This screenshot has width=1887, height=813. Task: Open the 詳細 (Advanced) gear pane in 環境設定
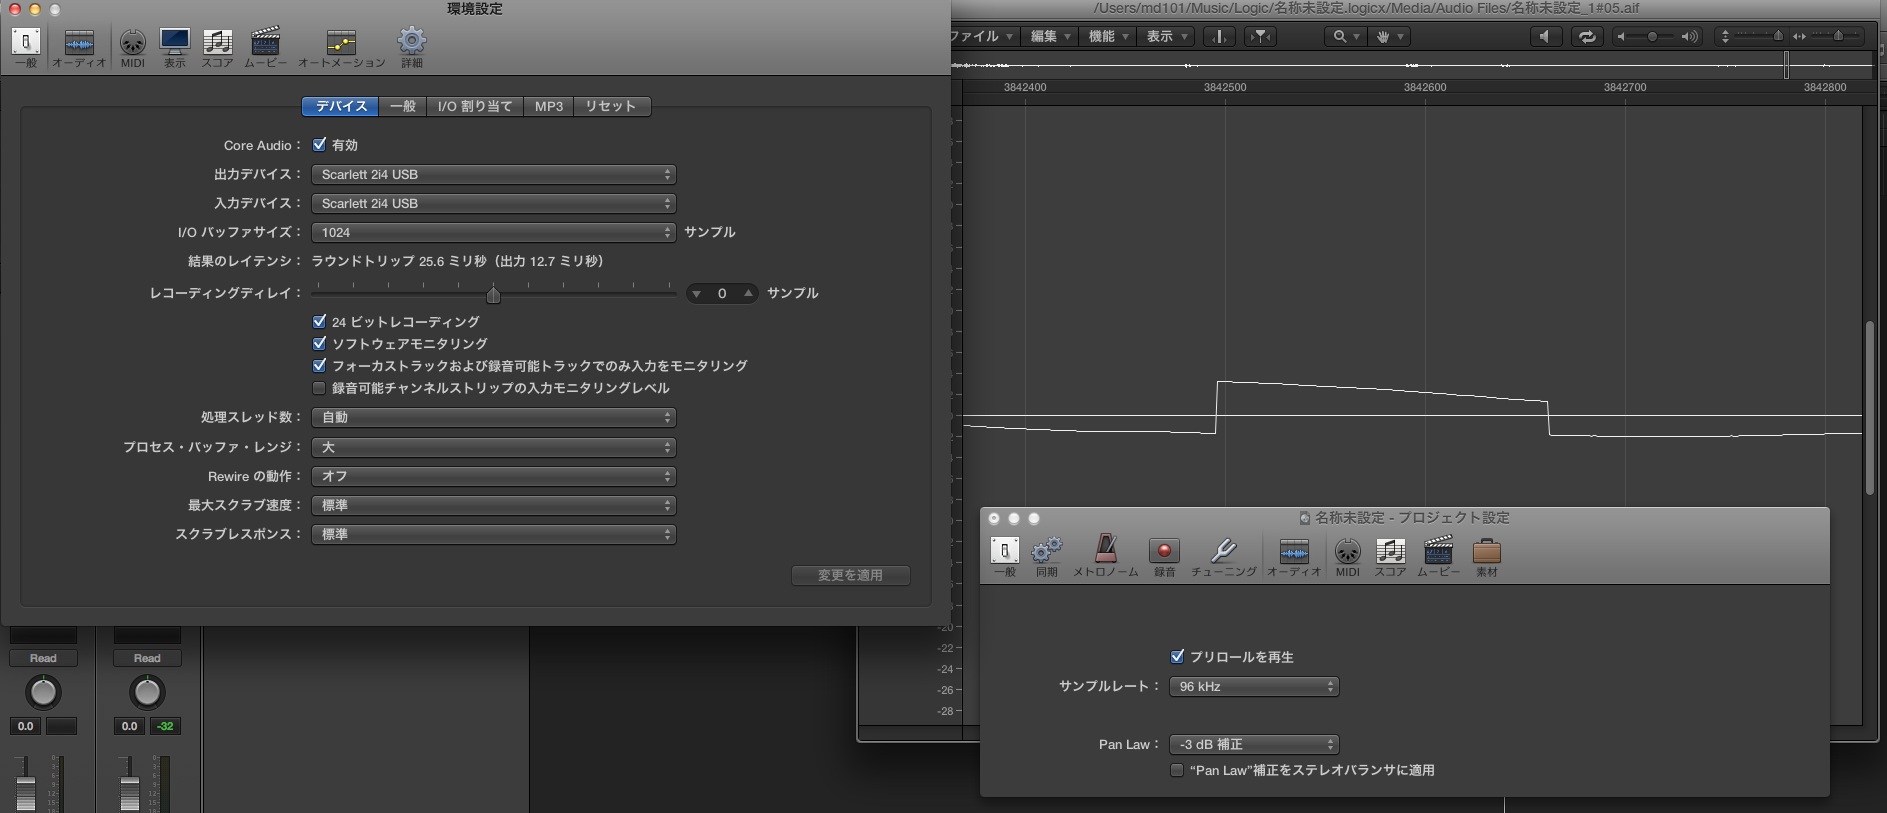pyautogui.click(x=412, y=47)
